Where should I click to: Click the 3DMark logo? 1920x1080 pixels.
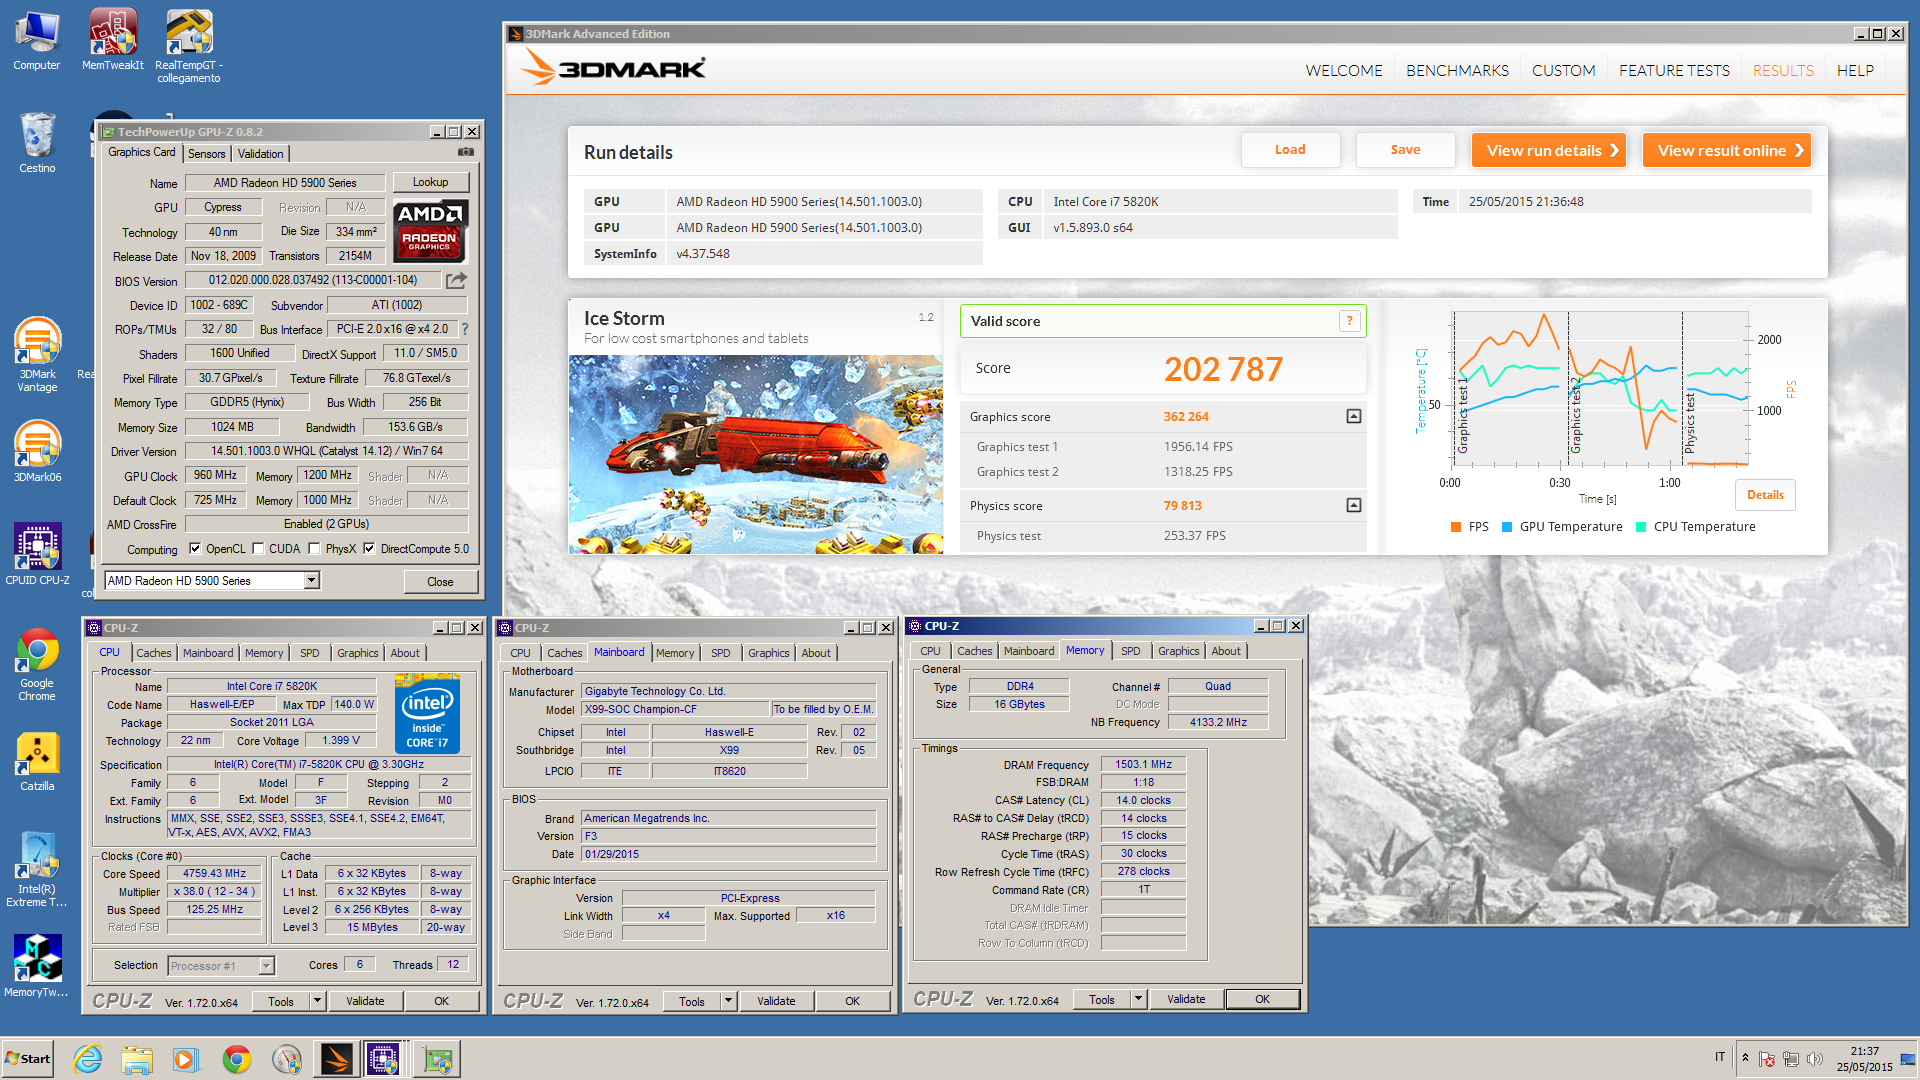pos(613,68)
